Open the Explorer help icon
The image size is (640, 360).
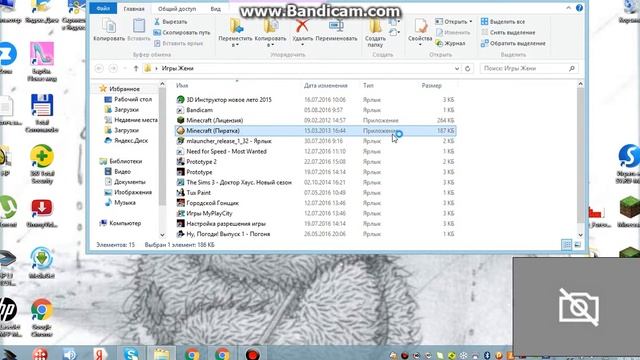[x=579, y=8]
